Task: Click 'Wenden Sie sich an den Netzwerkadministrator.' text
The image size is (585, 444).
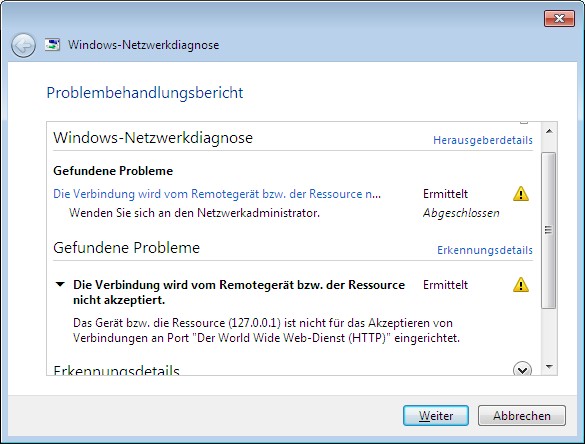Action: click(194, 213)
